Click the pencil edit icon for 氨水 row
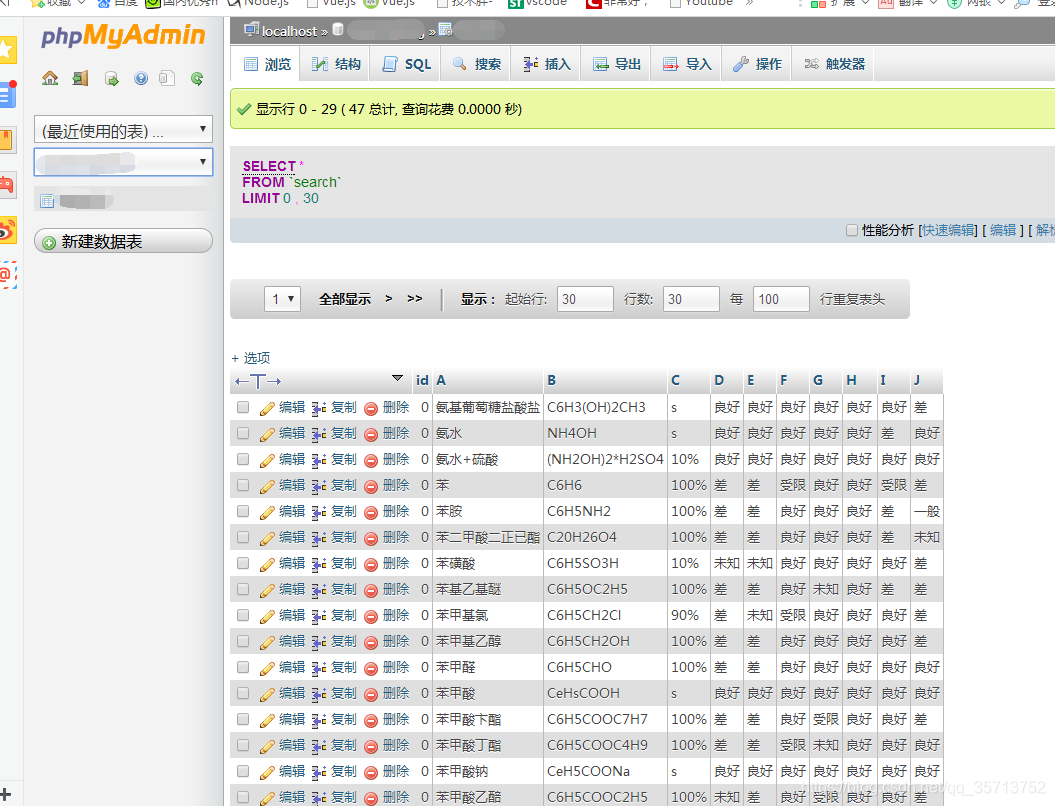The width and height of the screenshot is (1055, 806). [266, 434]
